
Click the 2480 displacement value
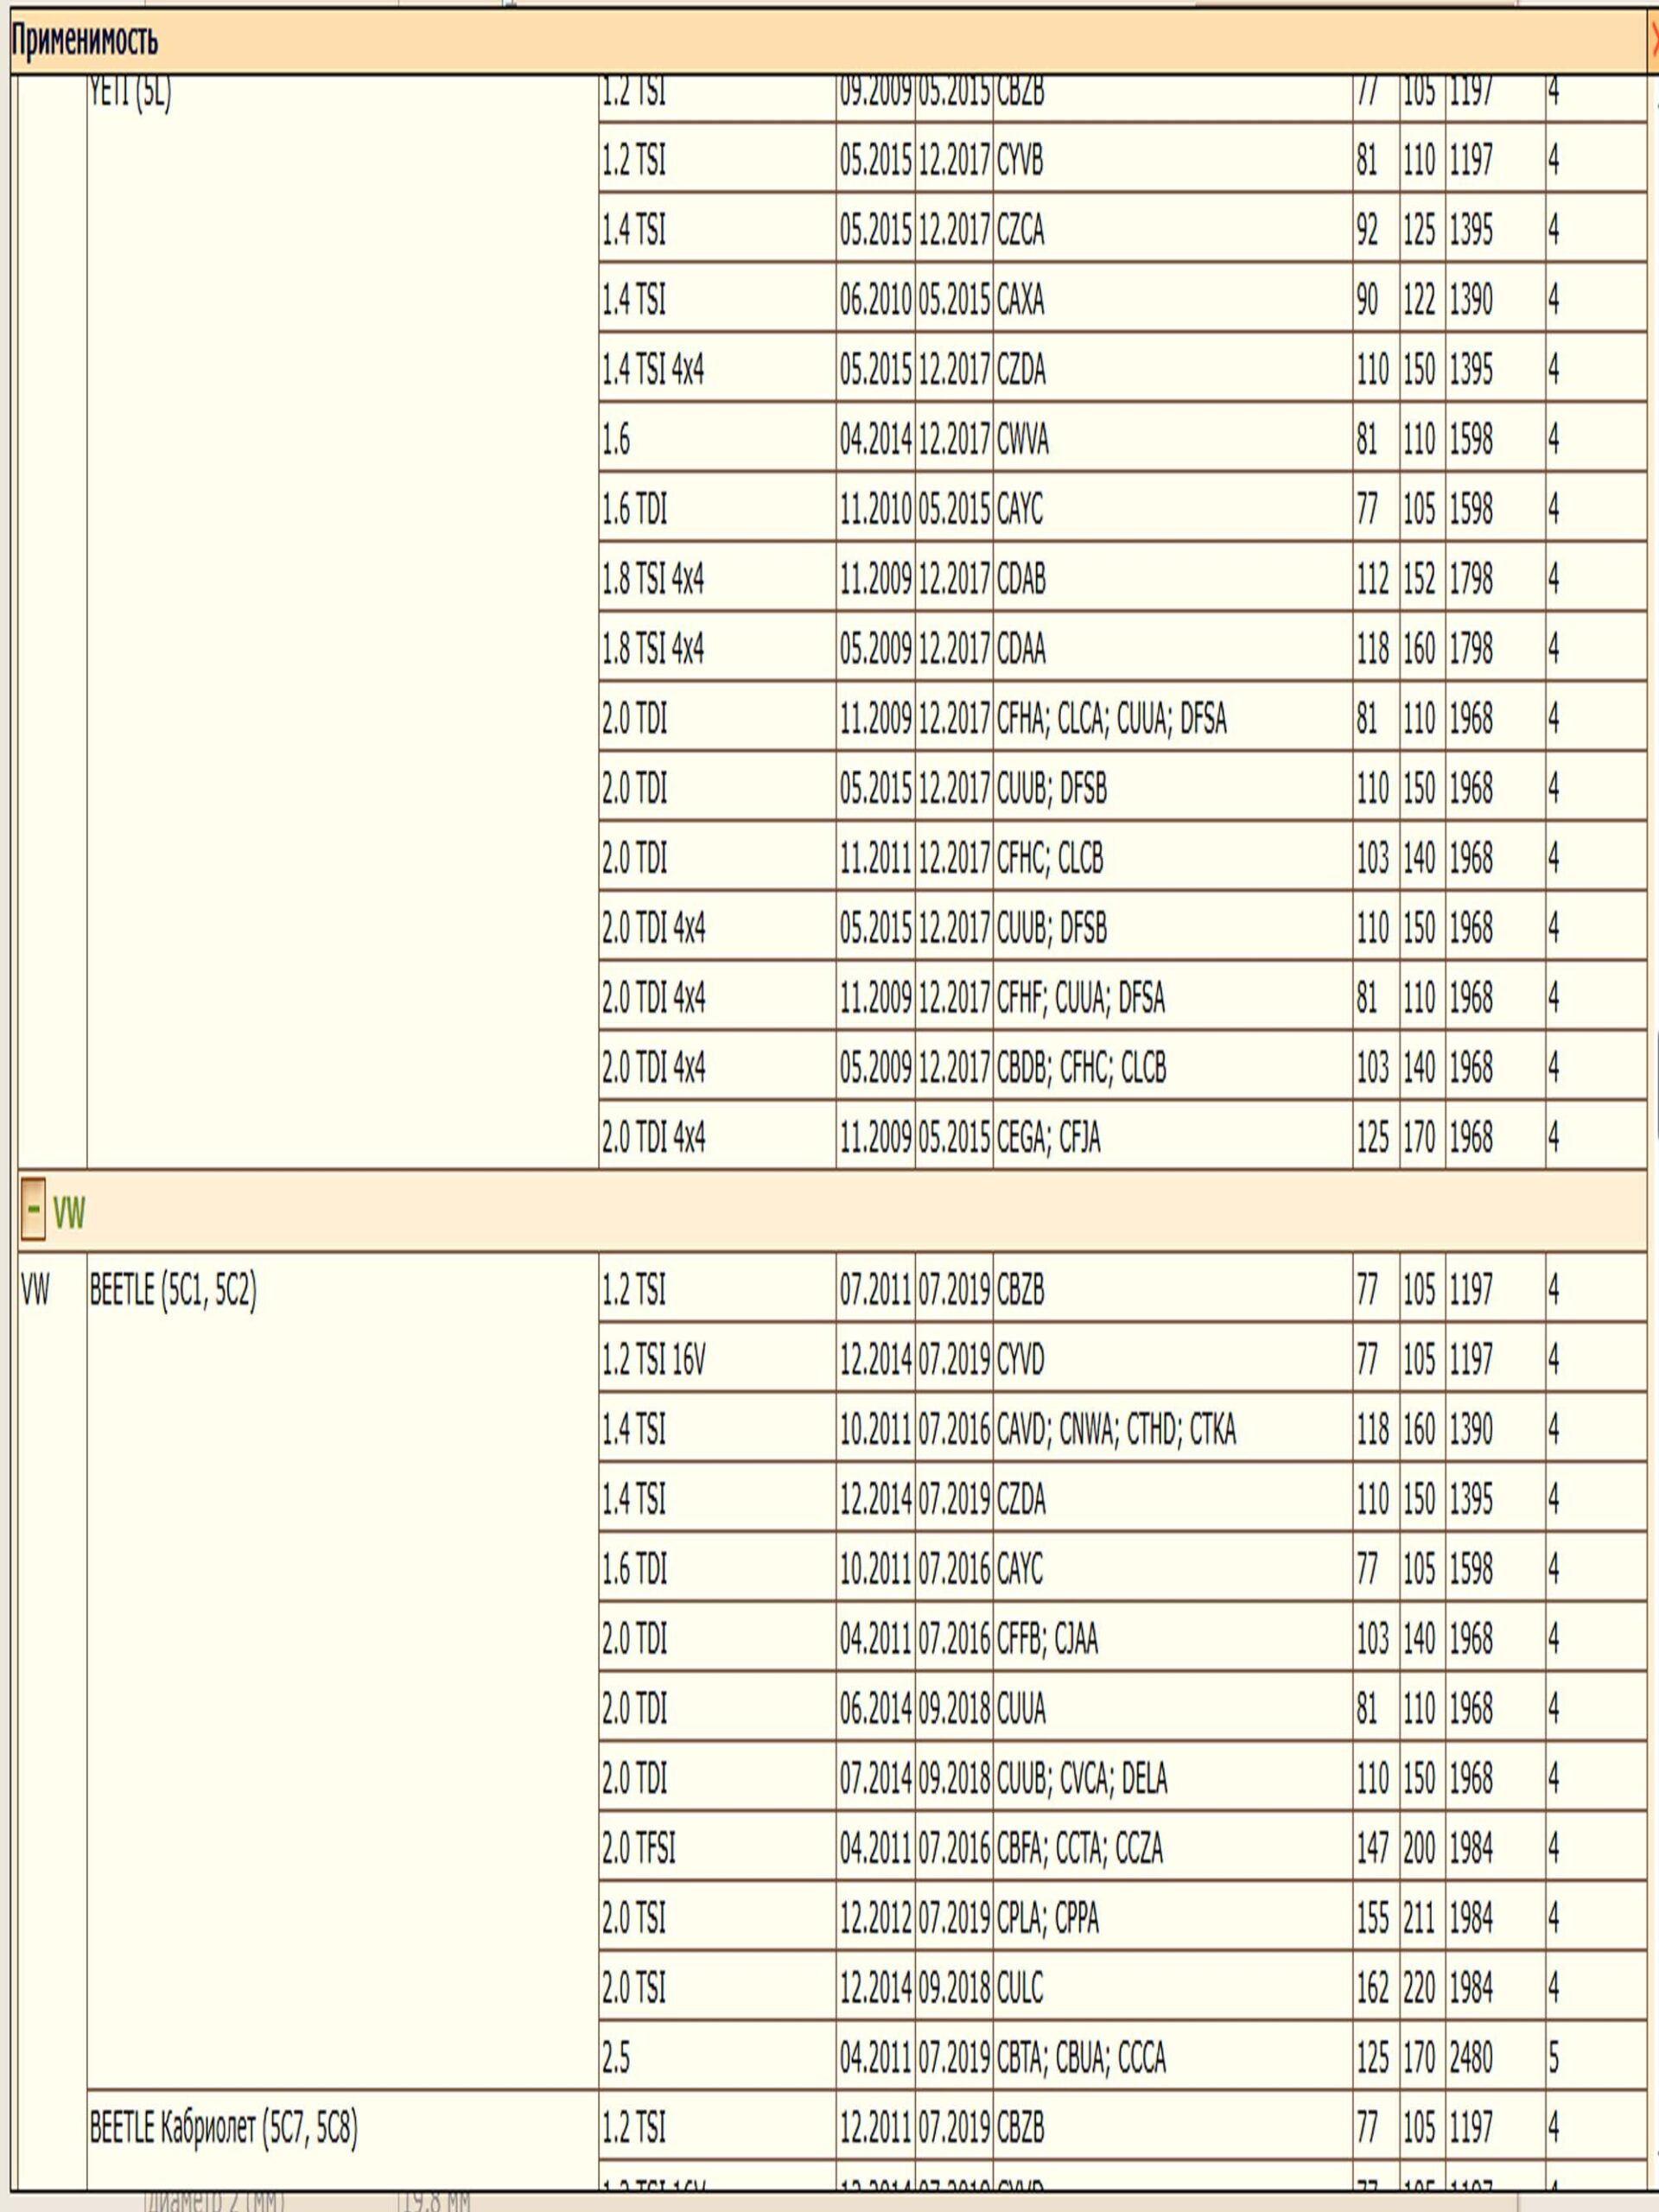(1471, 2058)
